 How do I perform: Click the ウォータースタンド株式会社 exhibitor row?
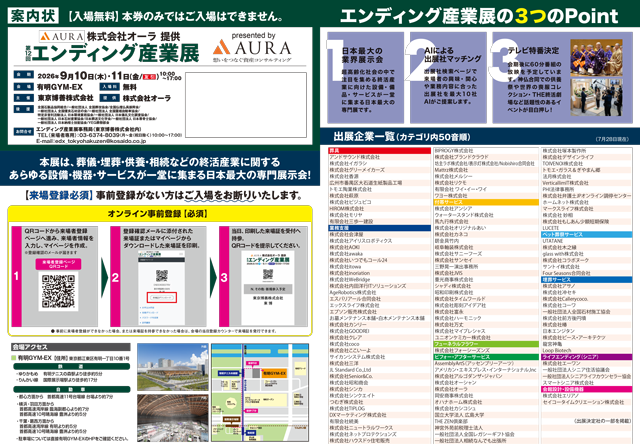486,215
